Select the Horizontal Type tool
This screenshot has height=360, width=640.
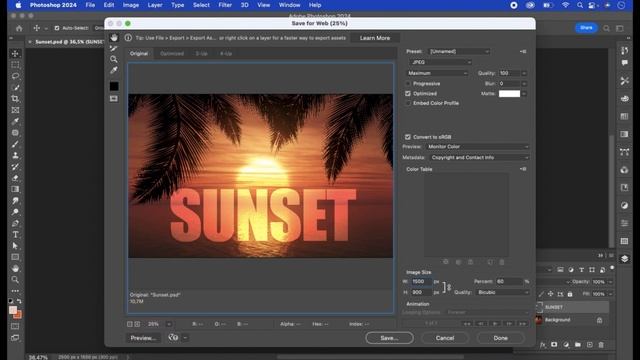[15, 235]
